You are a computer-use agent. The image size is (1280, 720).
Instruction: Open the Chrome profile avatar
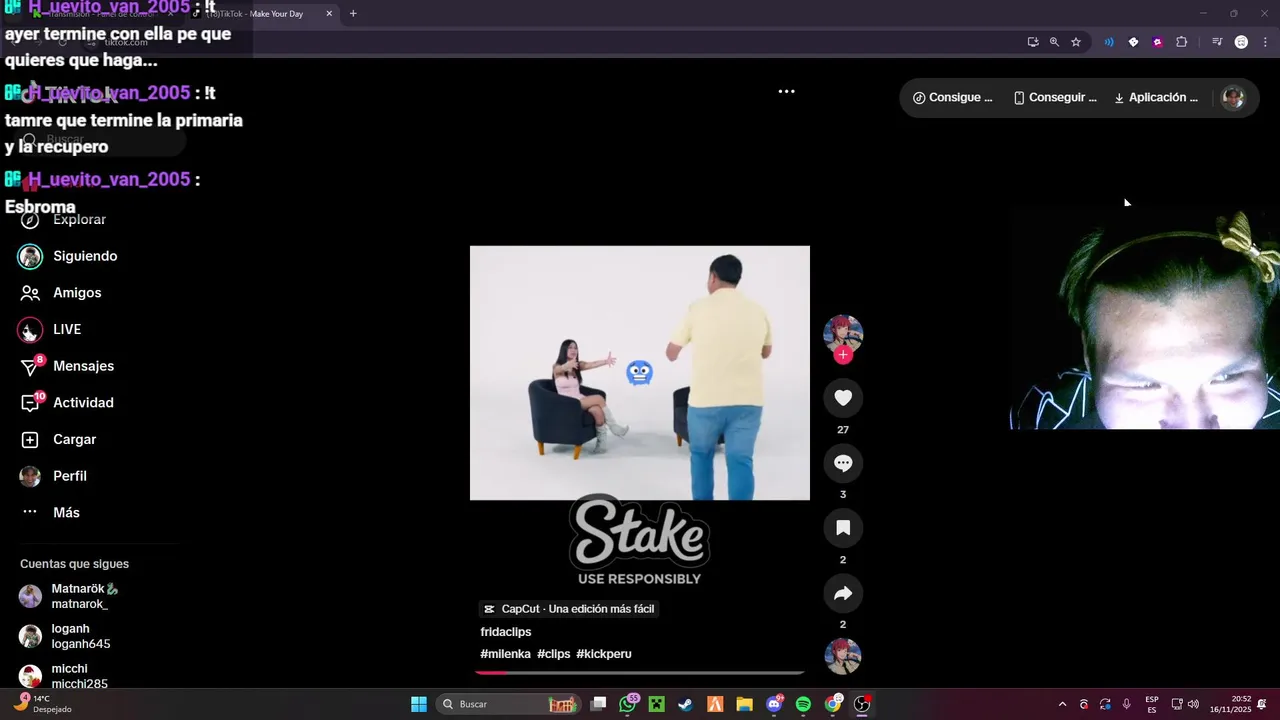point(1241,42)
